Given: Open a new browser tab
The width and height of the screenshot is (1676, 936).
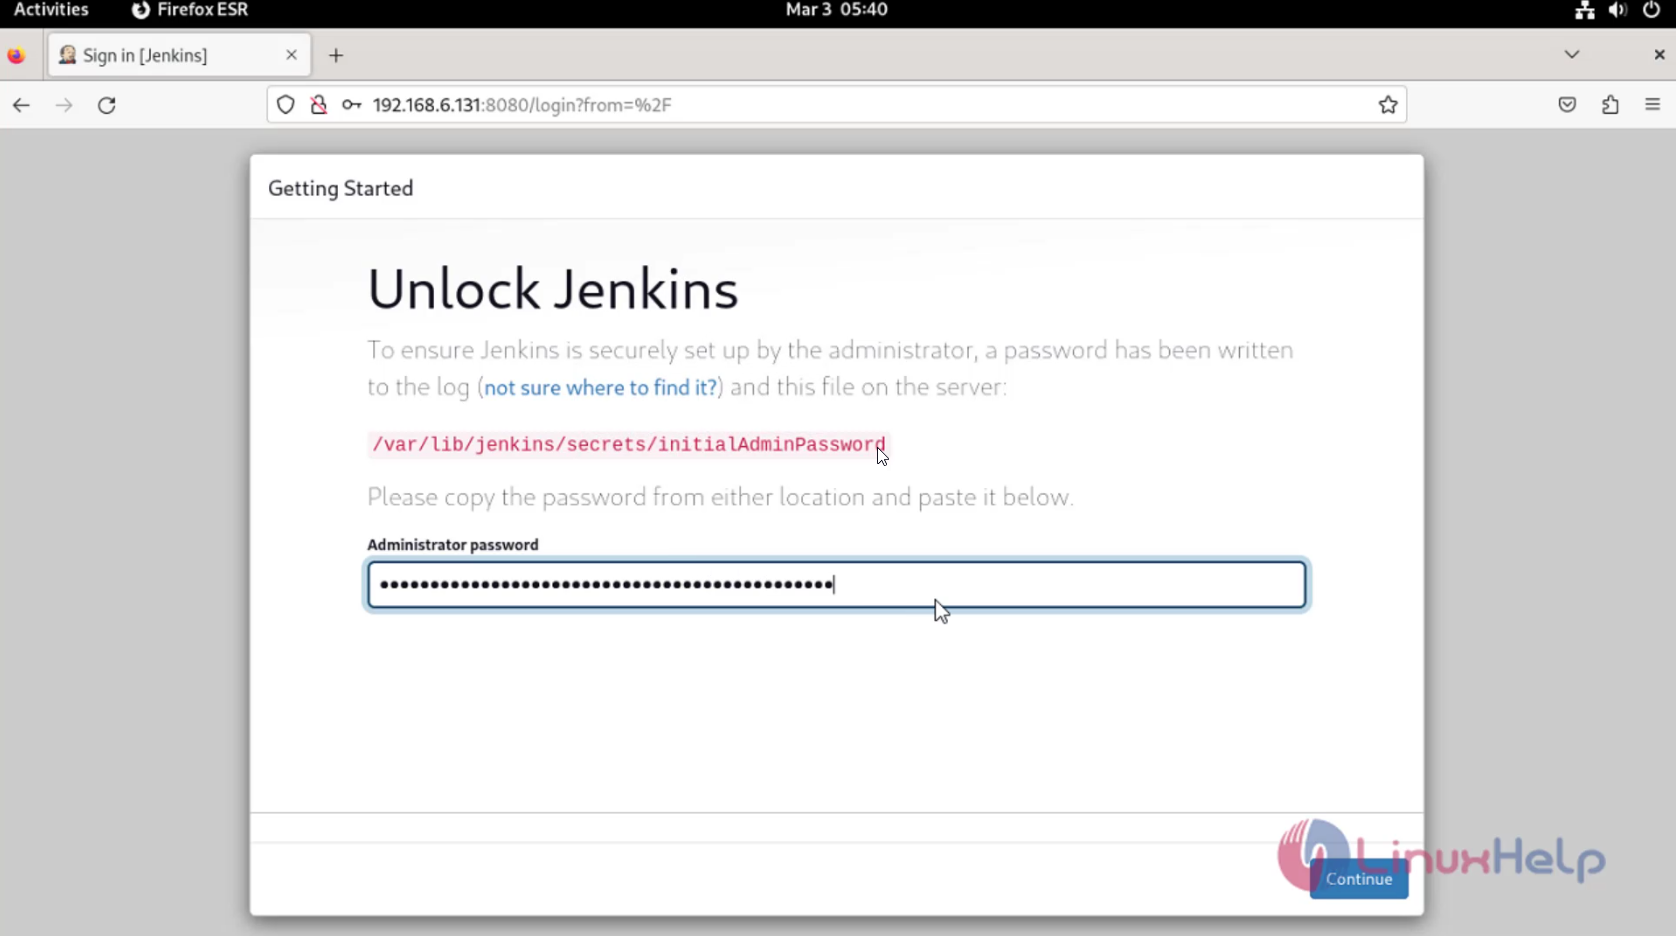Looking at the screenshot, I should pos(336,56).
